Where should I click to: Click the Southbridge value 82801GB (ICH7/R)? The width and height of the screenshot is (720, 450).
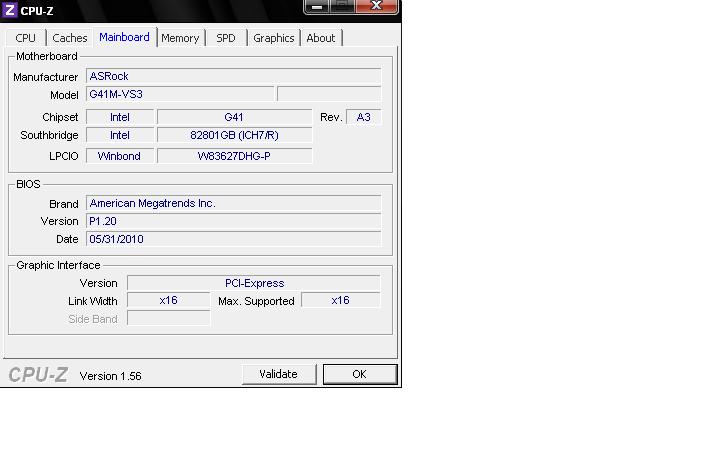tap(234, 135)
